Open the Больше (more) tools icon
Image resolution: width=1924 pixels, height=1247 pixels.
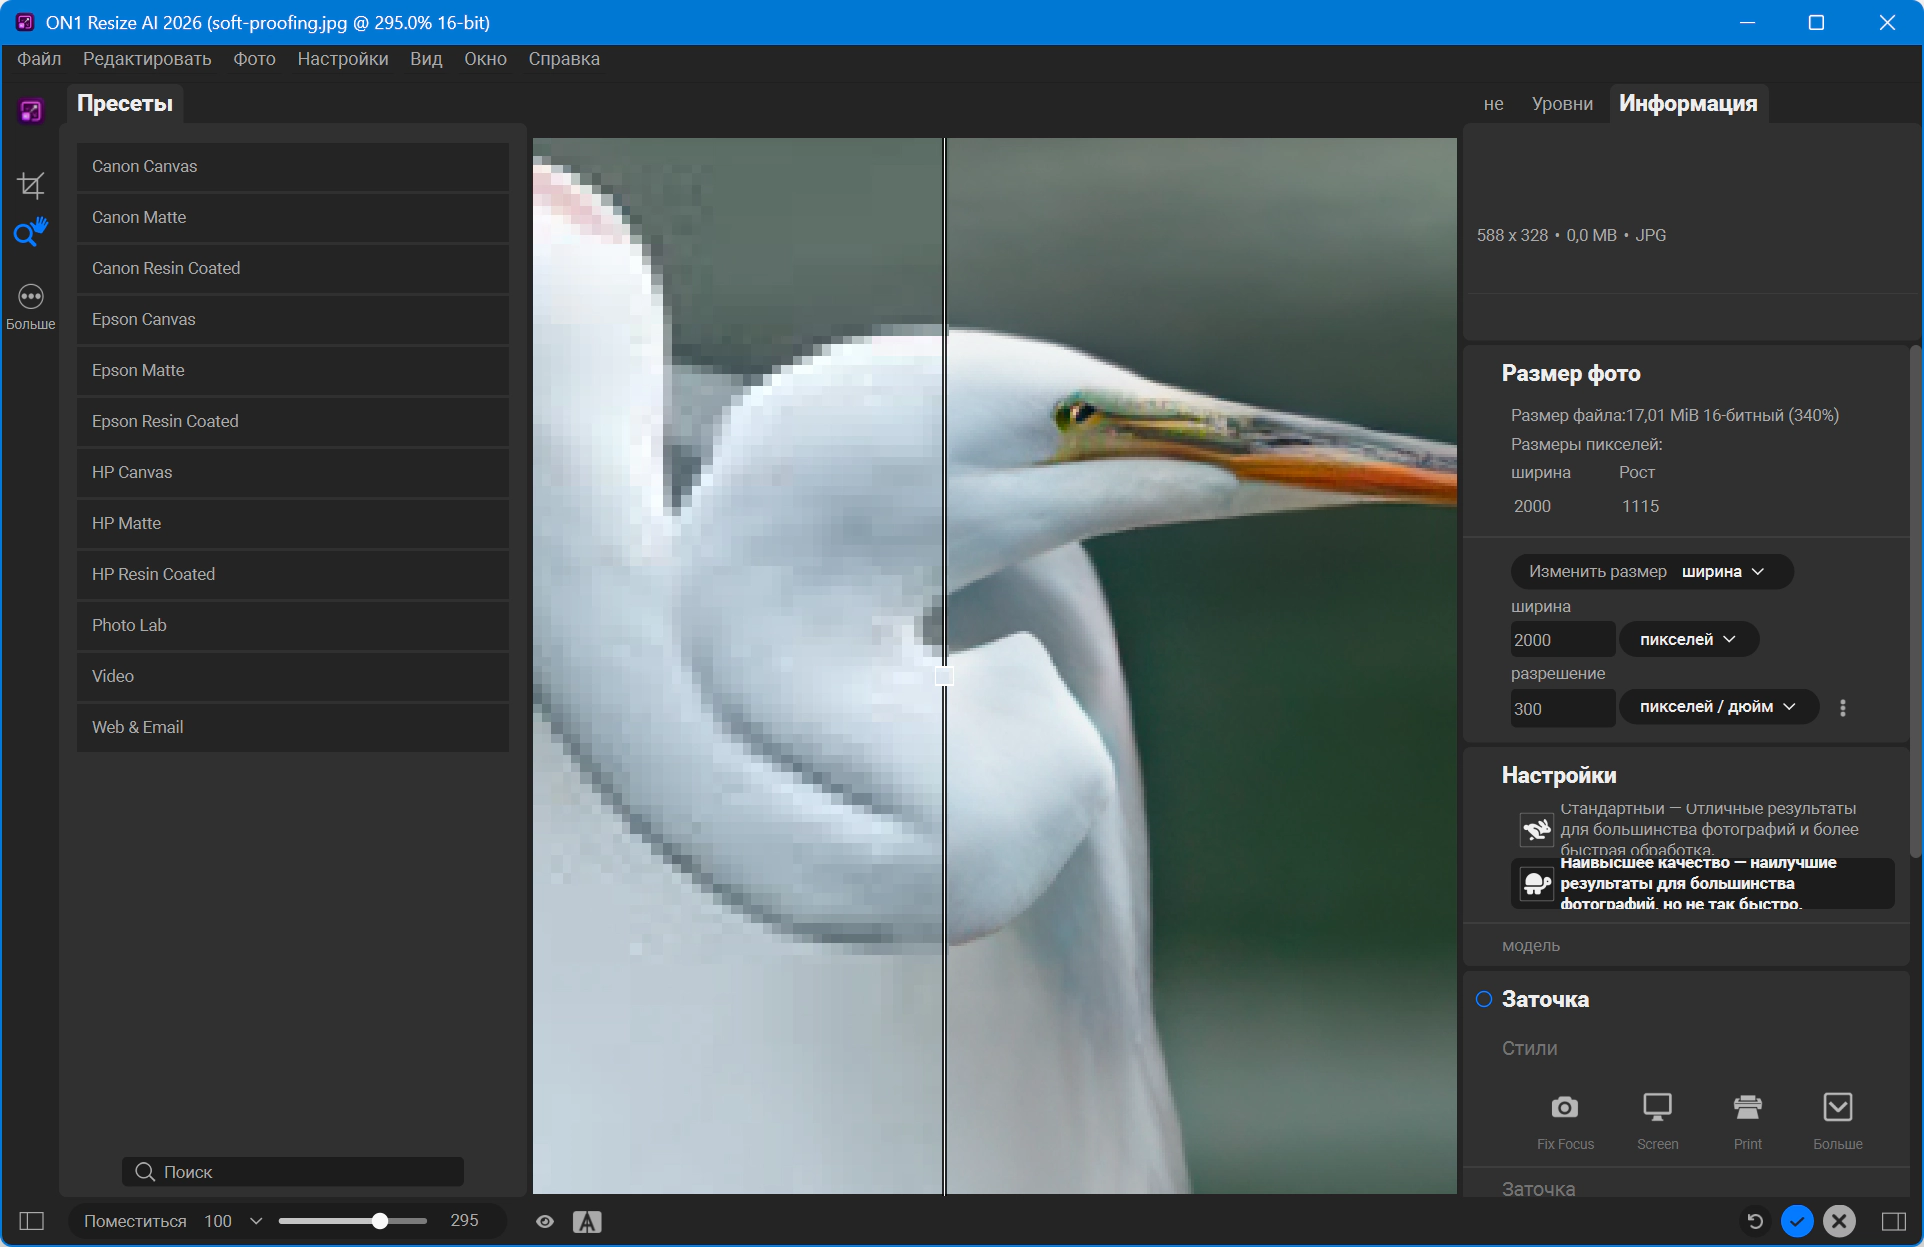point(31,297)
